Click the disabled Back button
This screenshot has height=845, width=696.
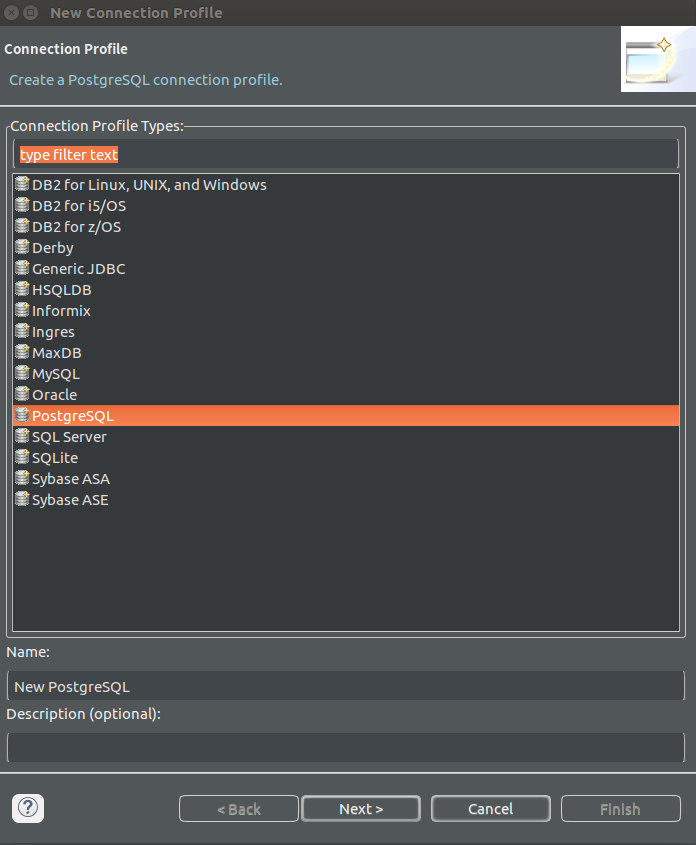click(239, 809)
